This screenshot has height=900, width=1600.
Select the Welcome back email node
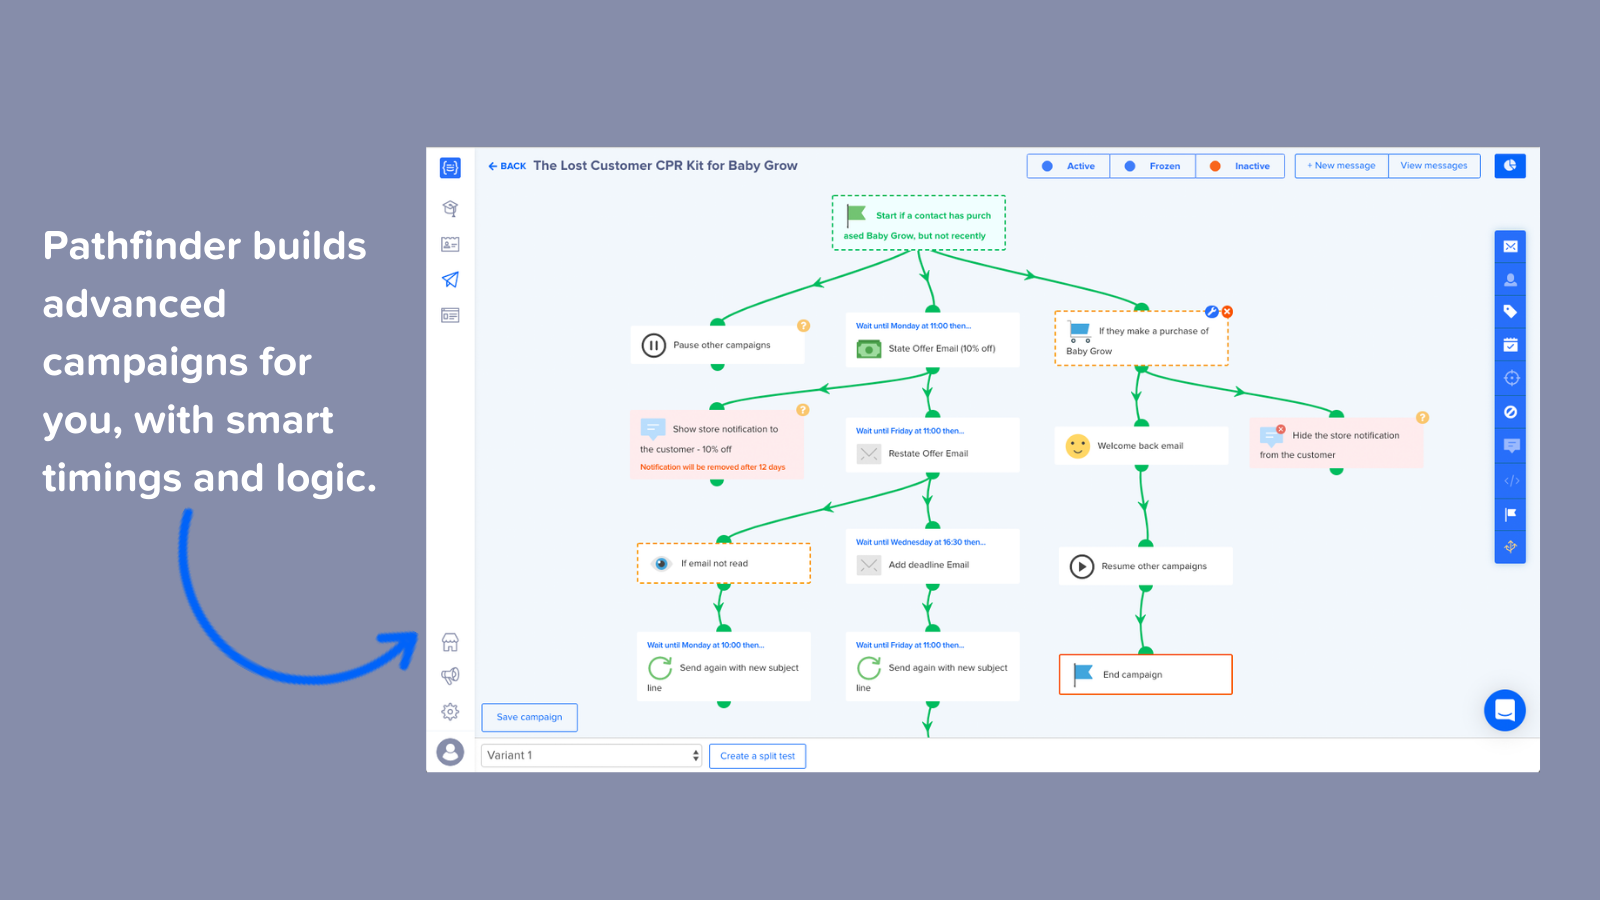tap(1141, 446)
